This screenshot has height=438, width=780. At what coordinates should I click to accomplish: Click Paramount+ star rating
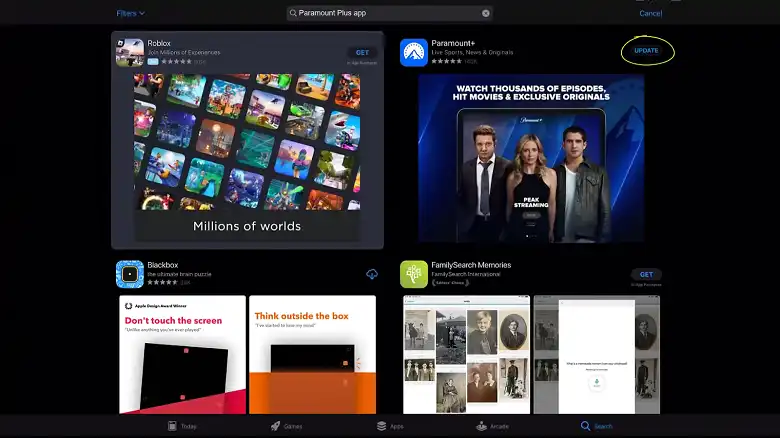click(446, 61)
